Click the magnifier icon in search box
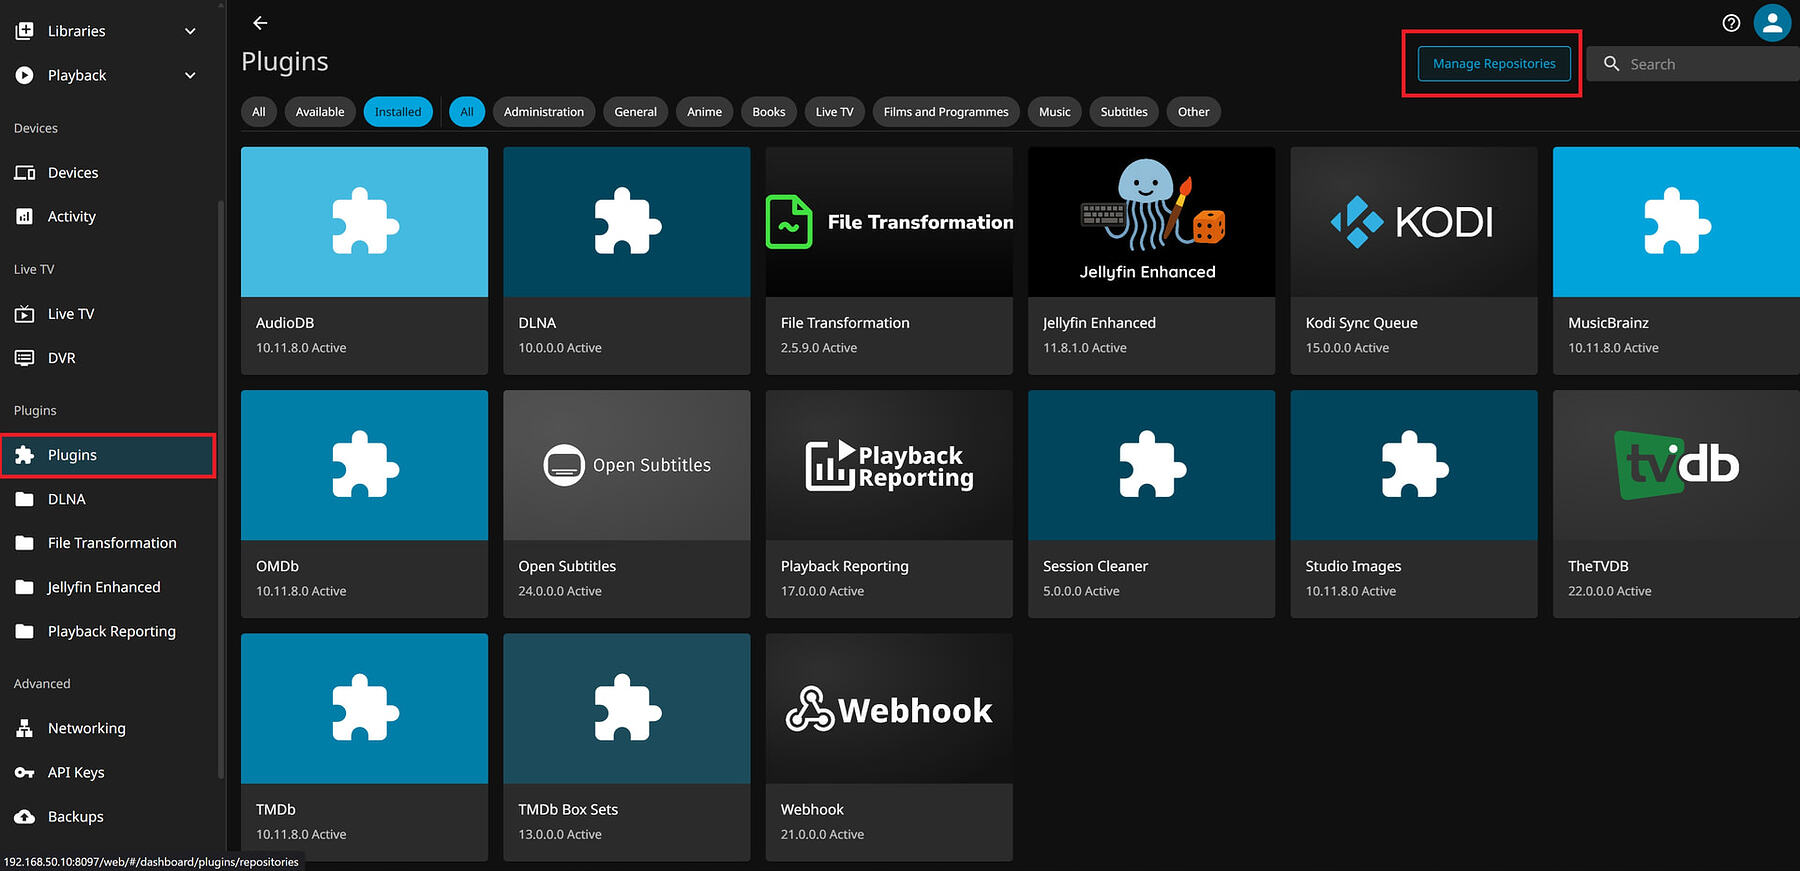1800x871 pixels. point(1612,64)
